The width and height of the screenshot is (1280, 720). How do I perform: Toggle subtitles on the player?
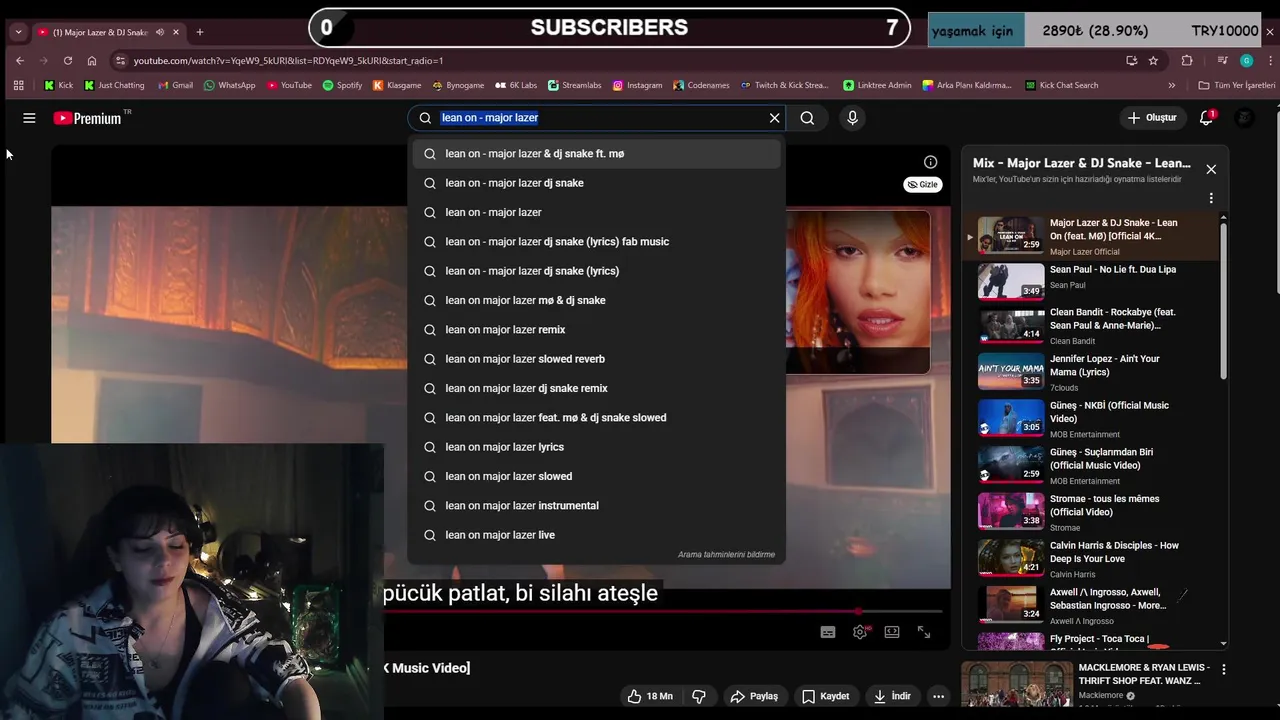828,632
